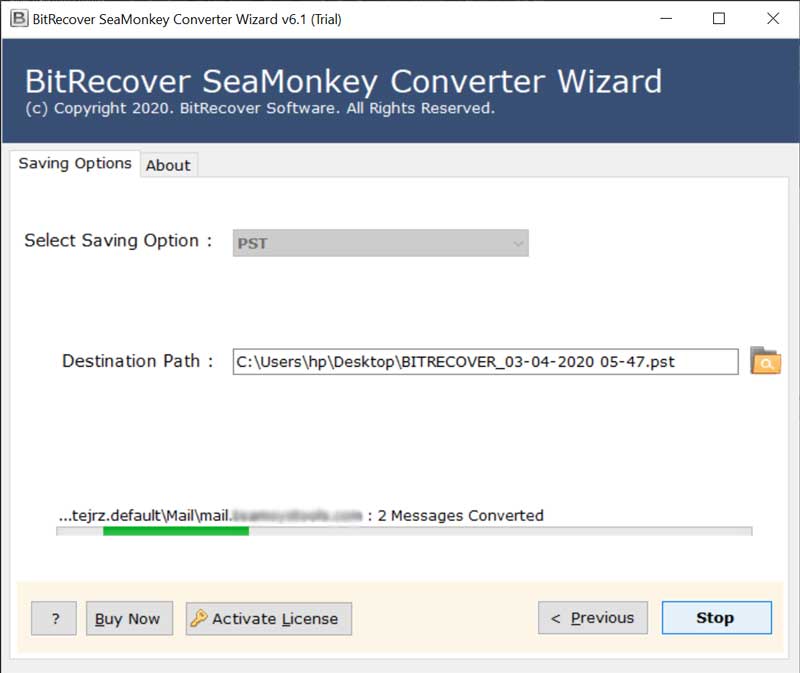This screenshot has height=673, width=800.
Task: Click the BitRecover app icon in title bar
Action: coord(19,19)
